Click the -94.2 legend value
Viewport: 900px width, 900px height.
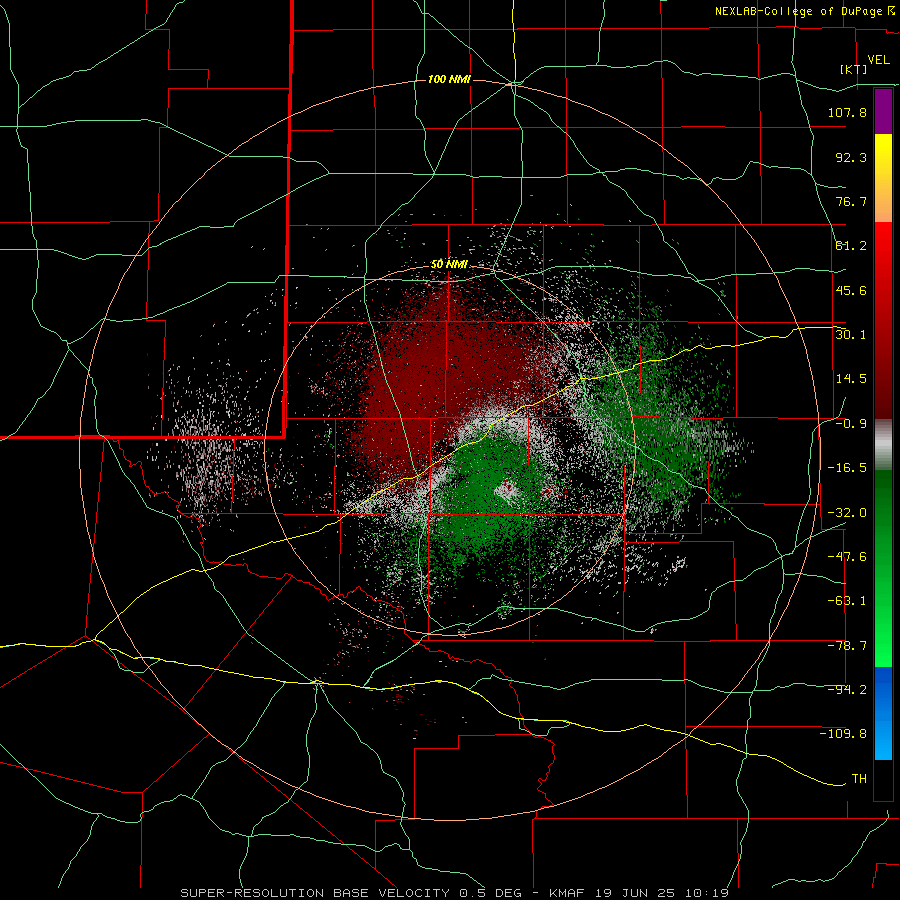click(x=847, y=690)
